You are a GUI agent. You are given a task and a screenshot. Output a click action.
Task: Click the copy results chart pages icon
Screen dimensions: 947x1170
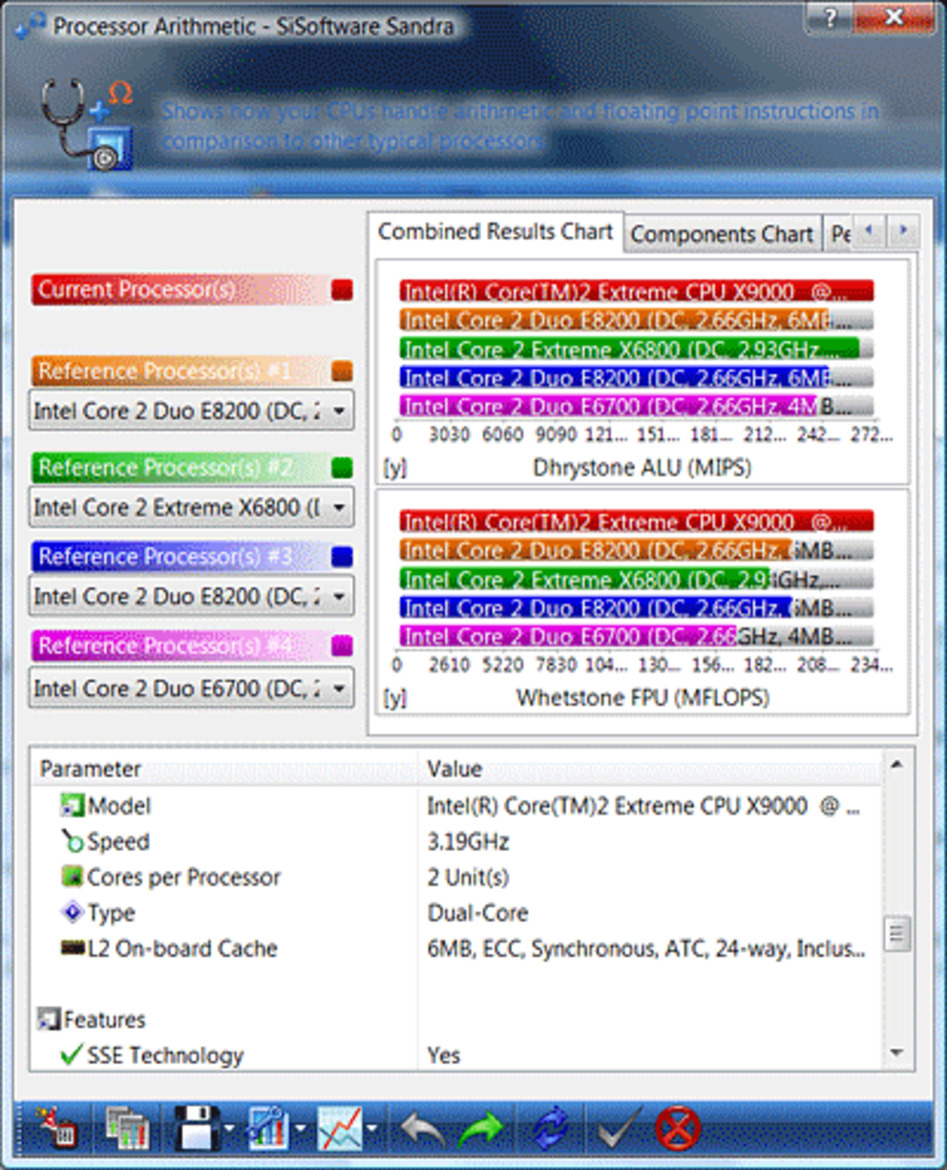point(128,1127)
